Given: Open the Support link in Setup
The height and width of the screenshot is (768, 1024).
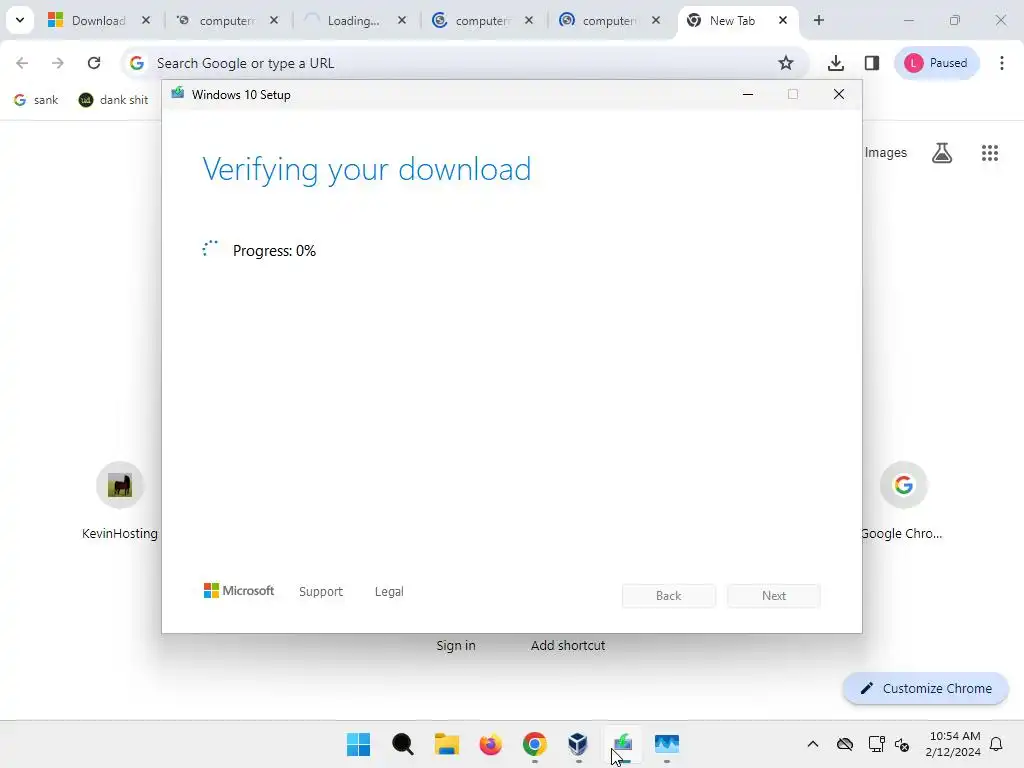Looking at the screenshot, I should [x=321, y=591].
